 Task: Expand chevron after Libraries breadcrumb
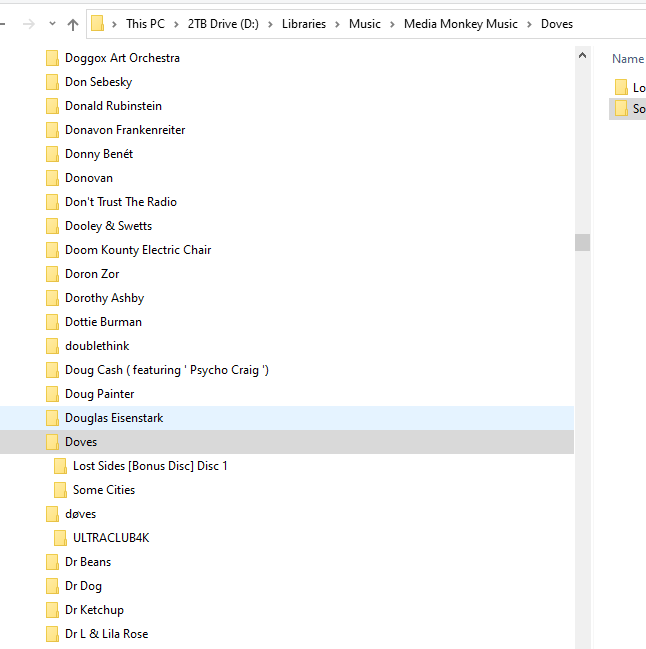(x=337, y=24)
